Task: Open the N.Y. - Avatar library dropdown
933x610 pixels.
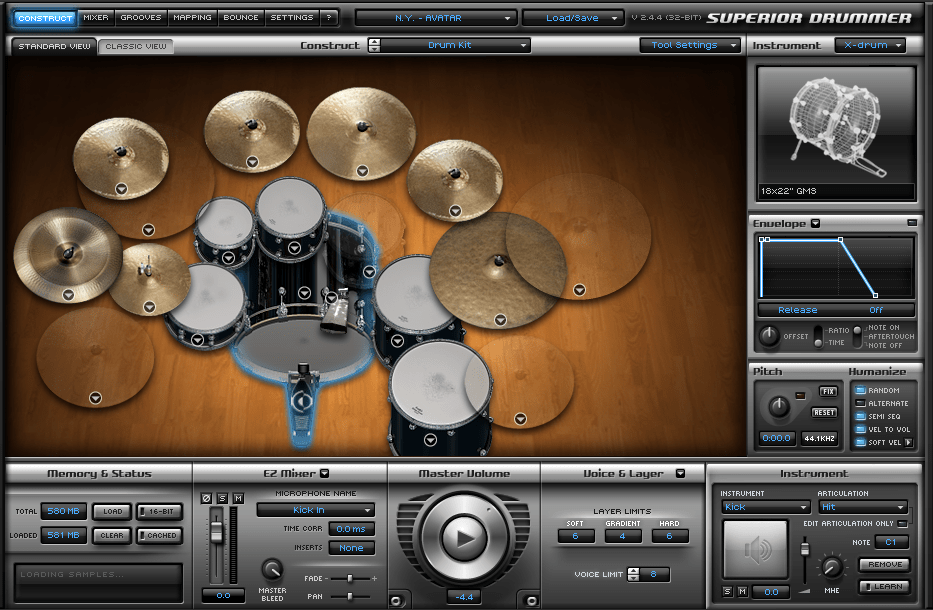Action: coord(436,18)
